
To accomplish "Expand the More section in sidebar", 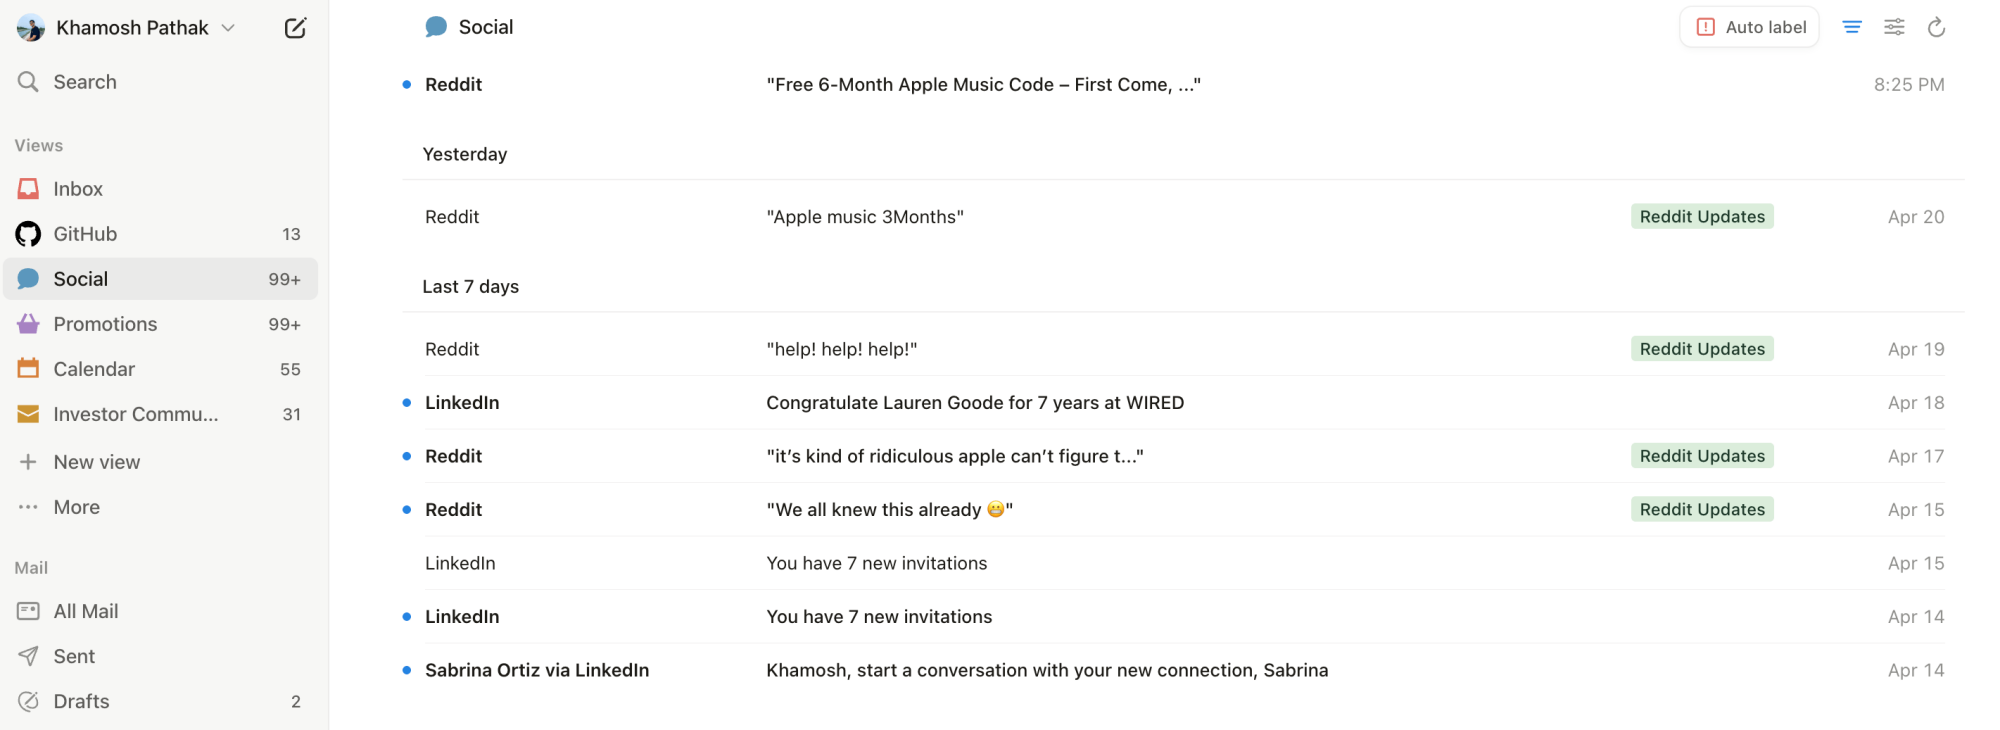I will (76, 506).
